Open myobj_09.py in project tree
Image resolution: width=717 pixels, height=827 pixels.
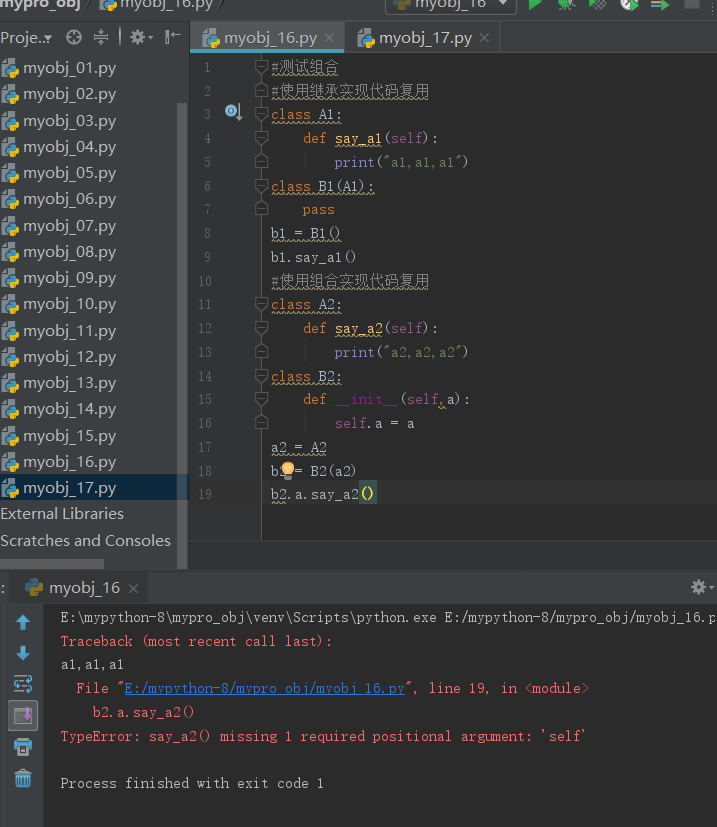point(69,278)
